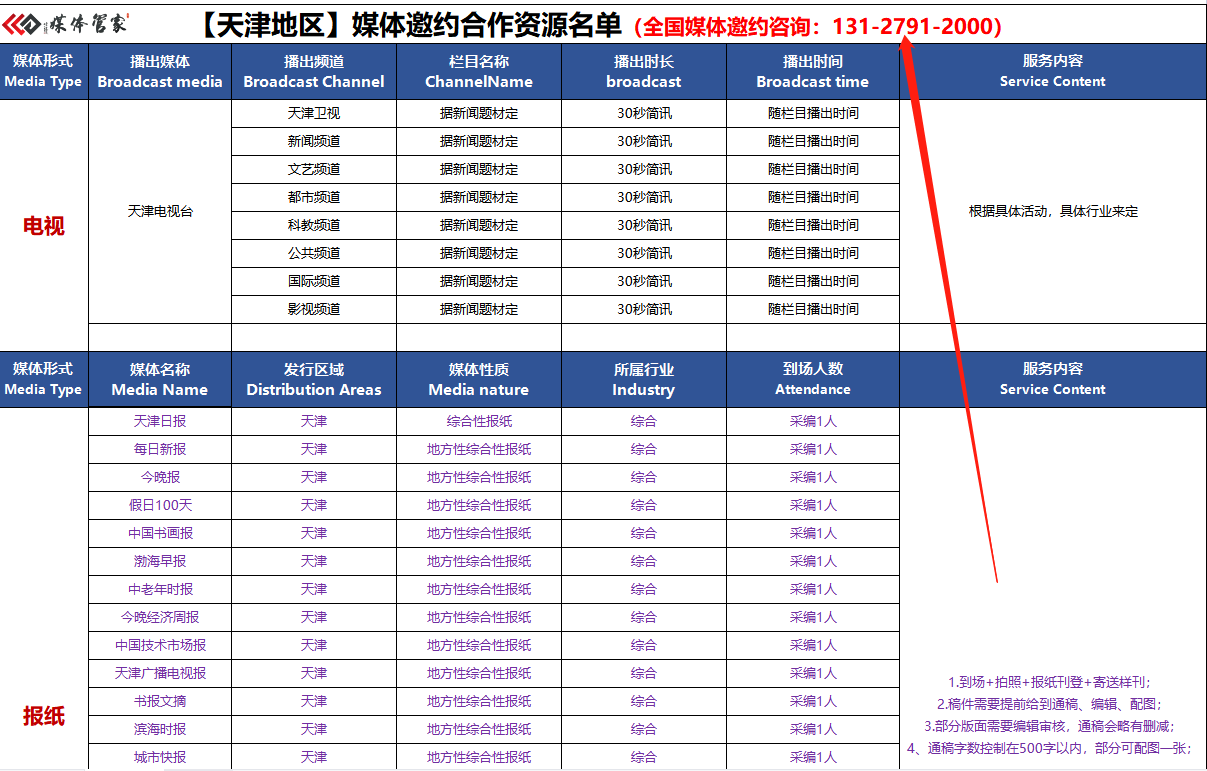Viewport: 1207px width, 771px height.
Task: Click the red 报纸 media type label
Action: click(44, 716)
